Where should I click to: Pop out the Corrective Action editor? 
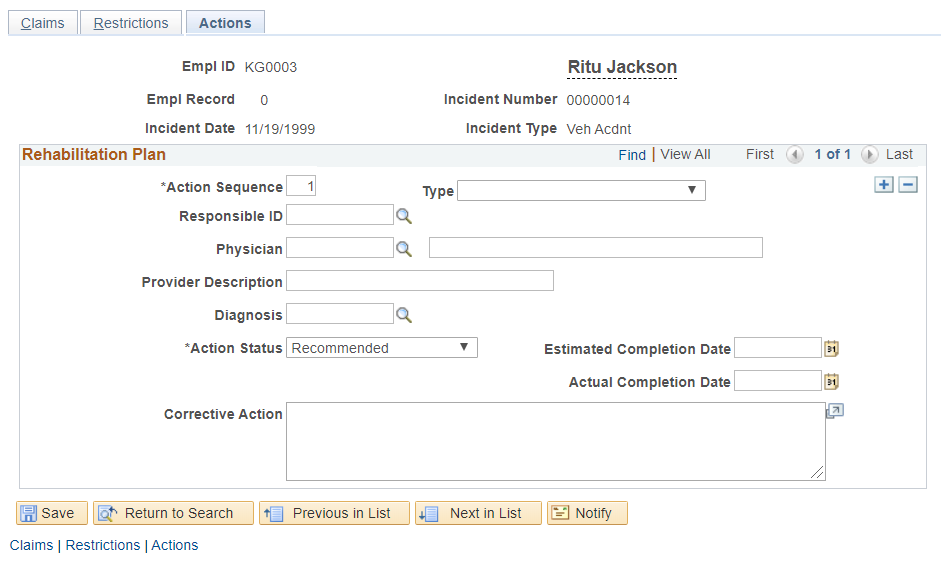click(835, 411)
